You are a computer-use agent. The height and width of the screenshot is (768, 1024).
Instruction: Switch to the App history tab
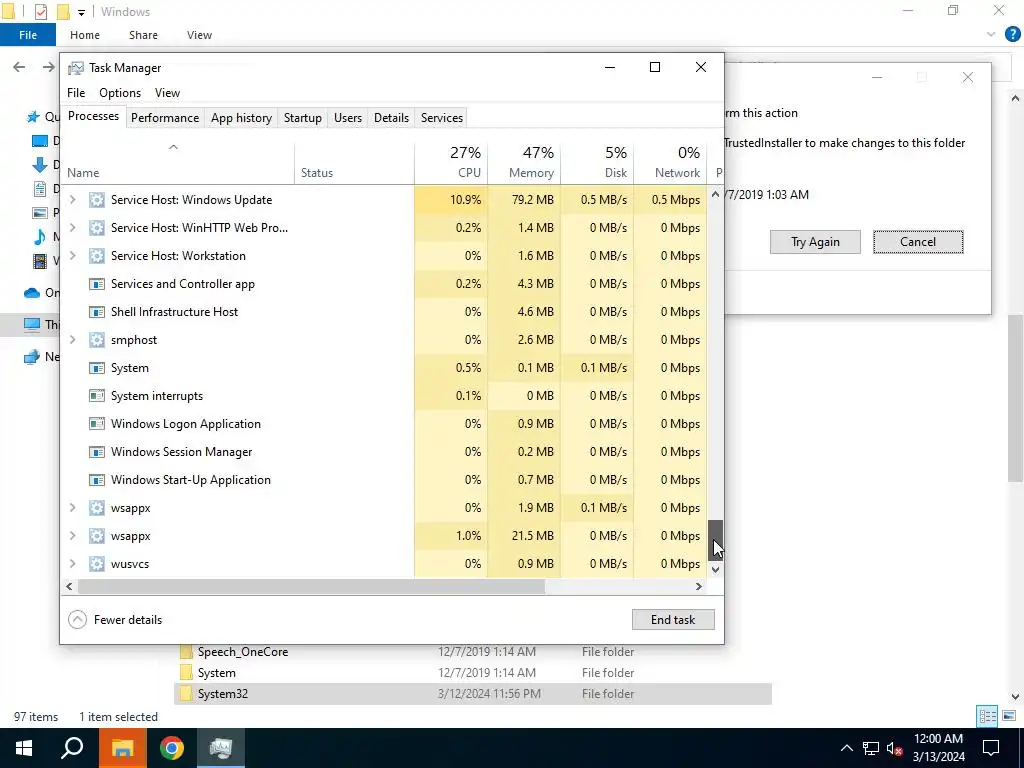point(241,118)
